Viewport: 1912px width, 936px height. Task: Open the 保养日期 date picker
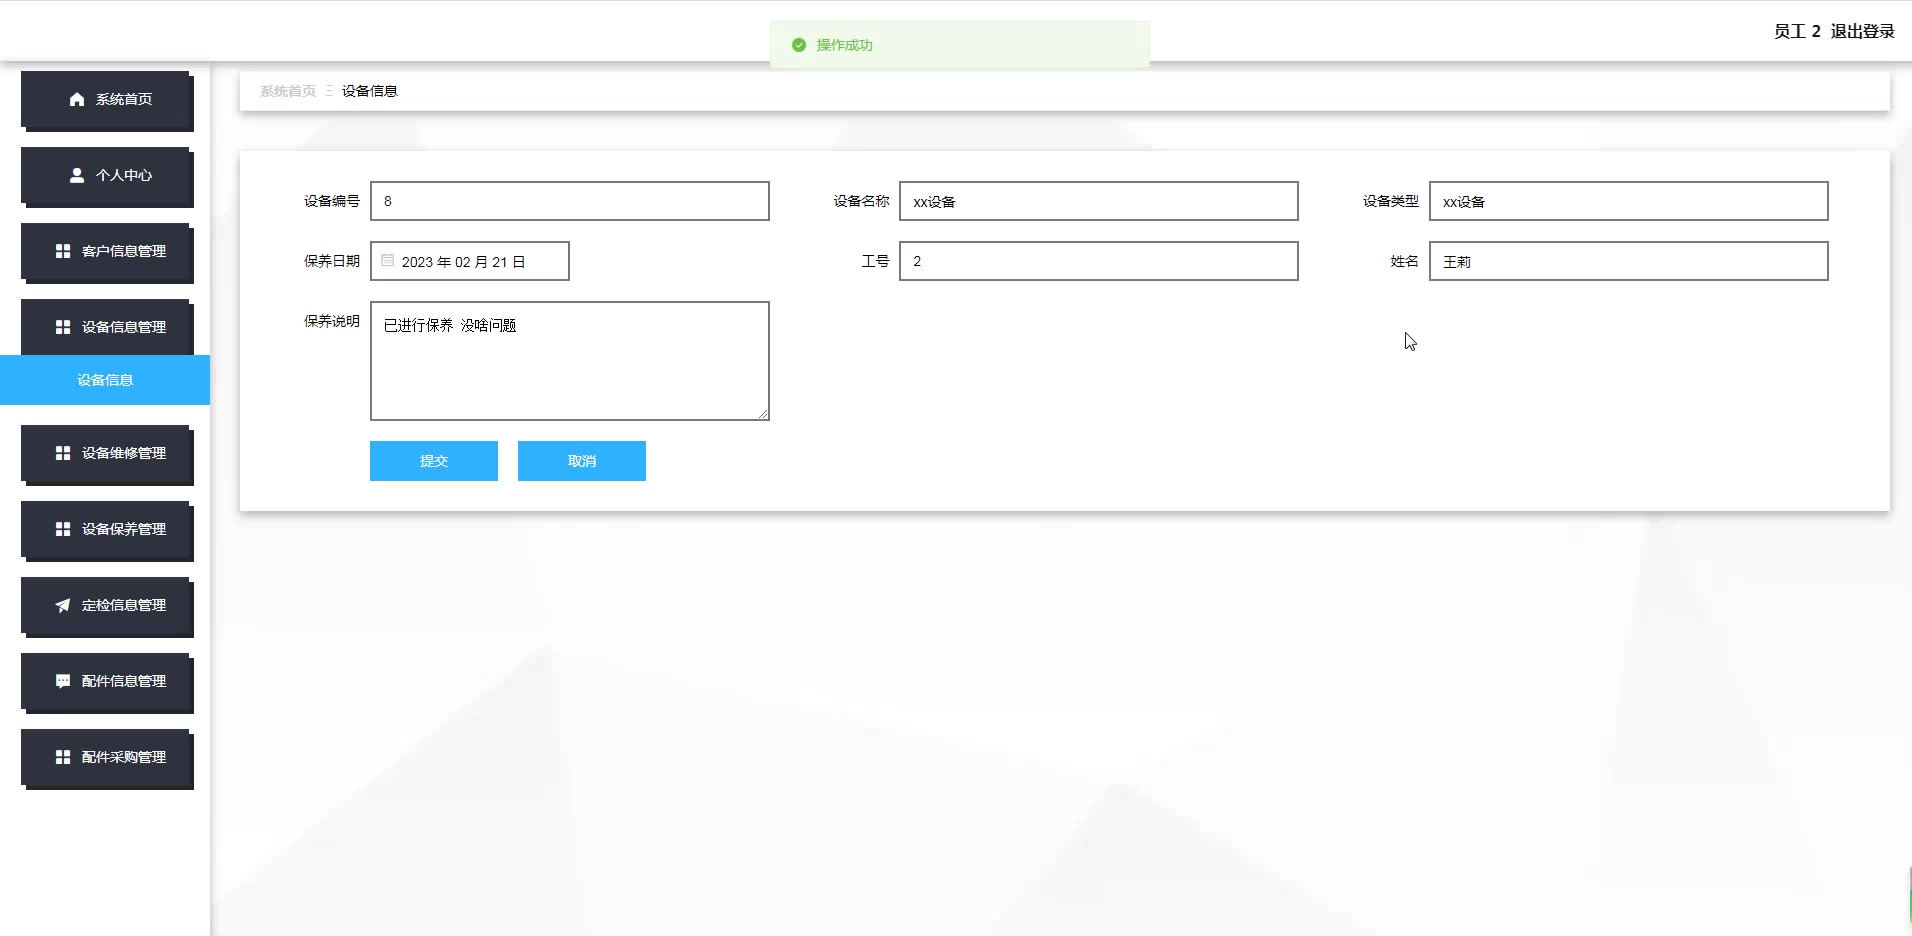coord(470,261)
